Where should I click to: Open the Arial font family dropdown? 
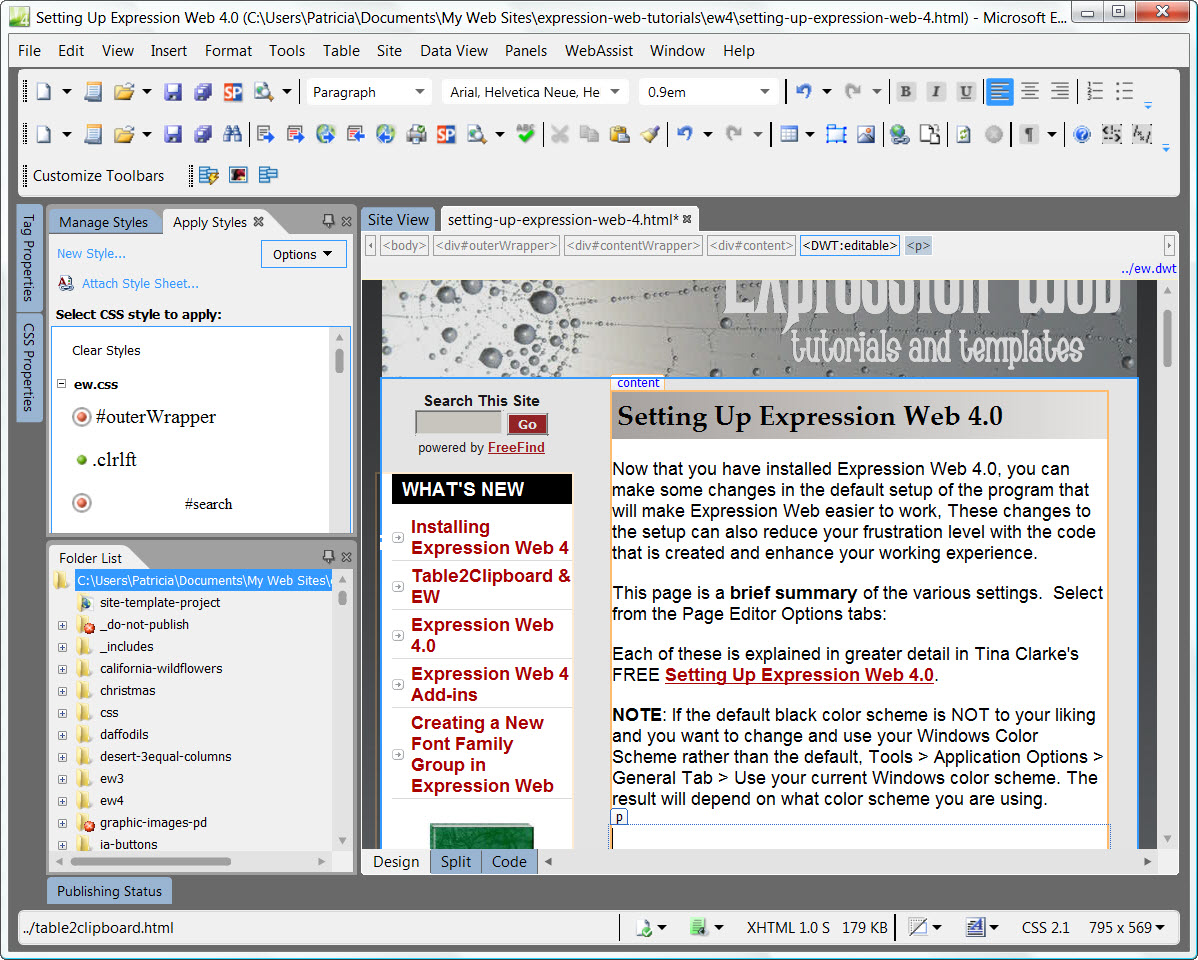click(615, 92)
